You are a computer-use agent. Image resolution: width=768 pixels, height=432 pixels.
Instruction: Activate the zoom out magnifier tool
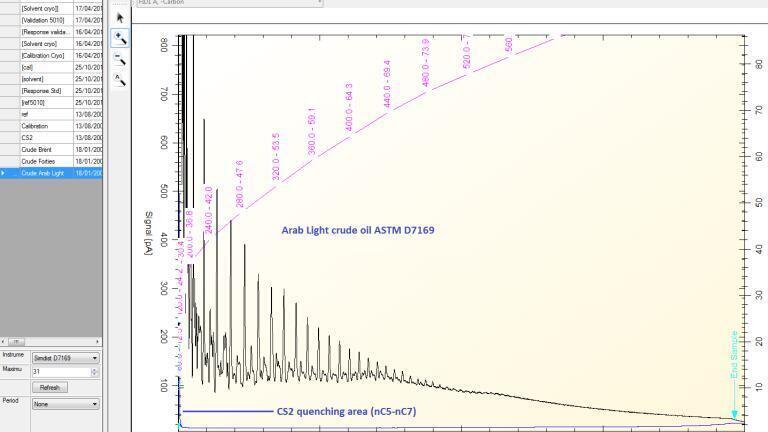(x=120, y=59)
